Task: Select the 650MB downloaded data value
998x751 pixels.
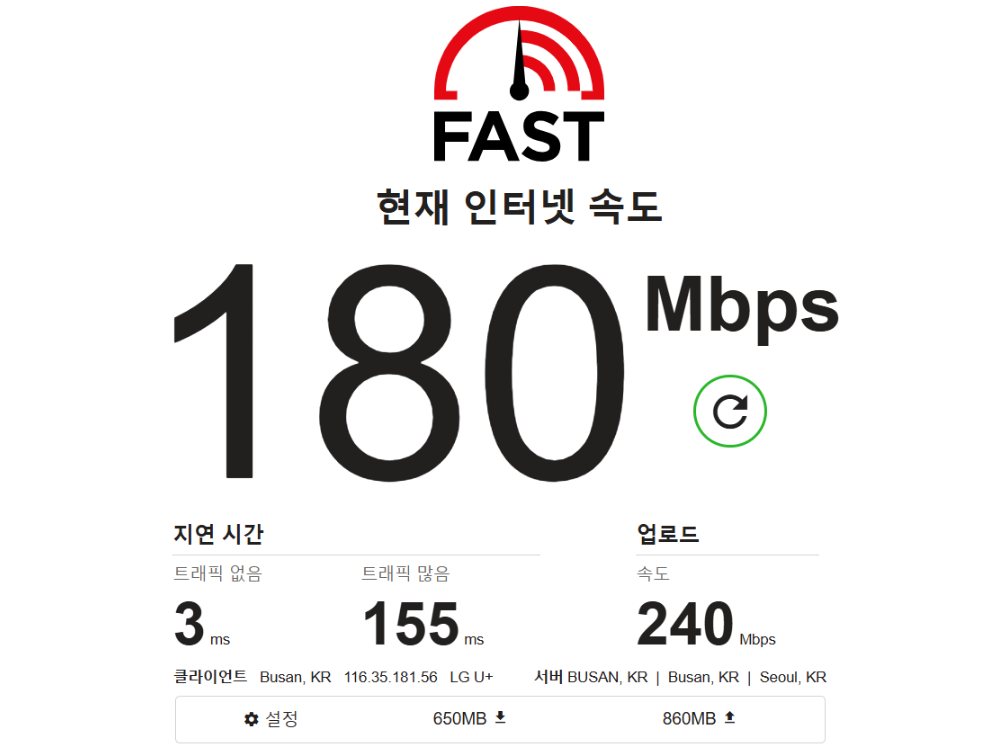Action: (460, 719)
